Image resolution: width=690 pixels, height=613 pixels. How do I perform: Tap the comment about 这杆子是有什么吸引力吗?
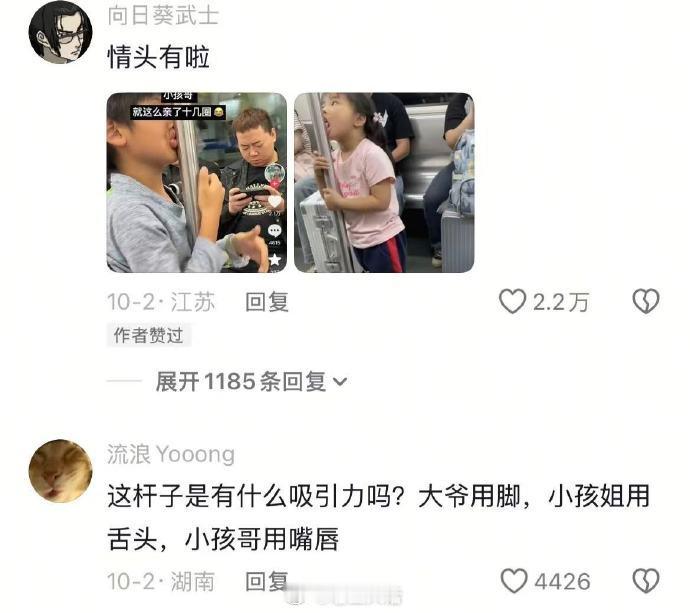coord(378,517)
